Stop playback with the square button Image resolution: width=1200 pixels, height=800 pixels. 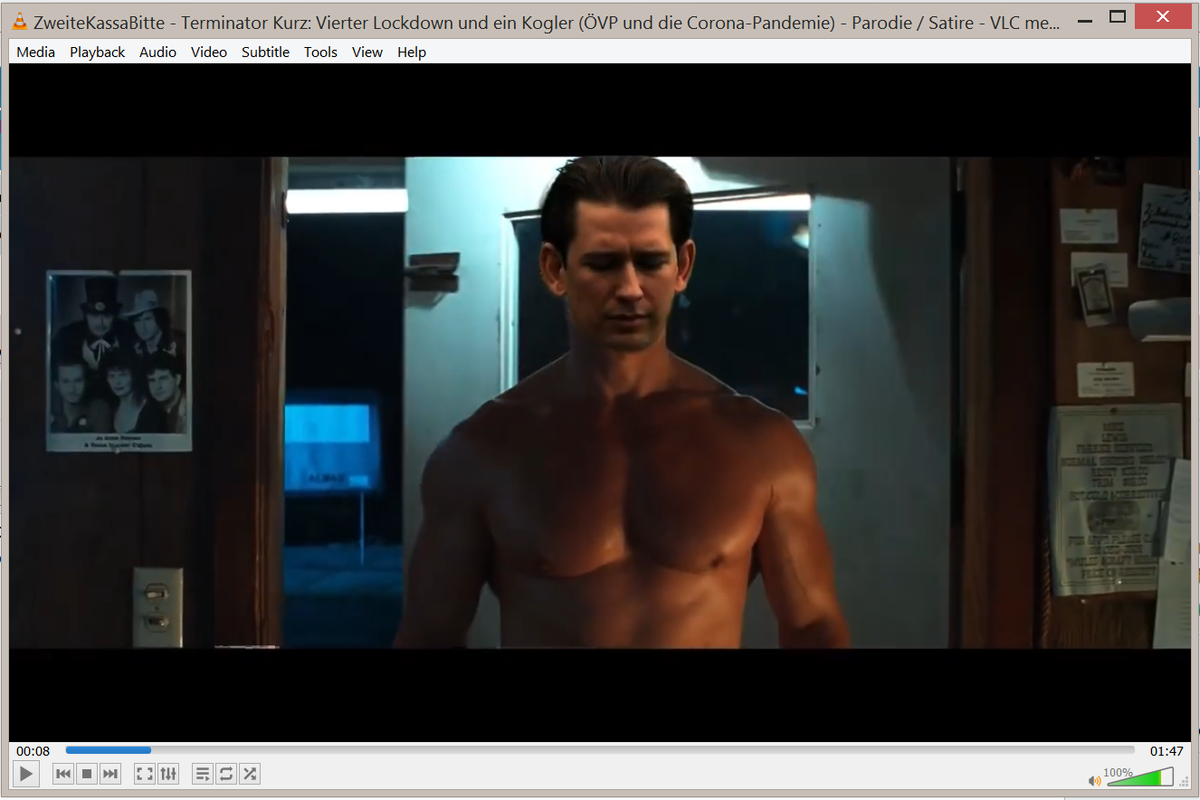point(87,773)
